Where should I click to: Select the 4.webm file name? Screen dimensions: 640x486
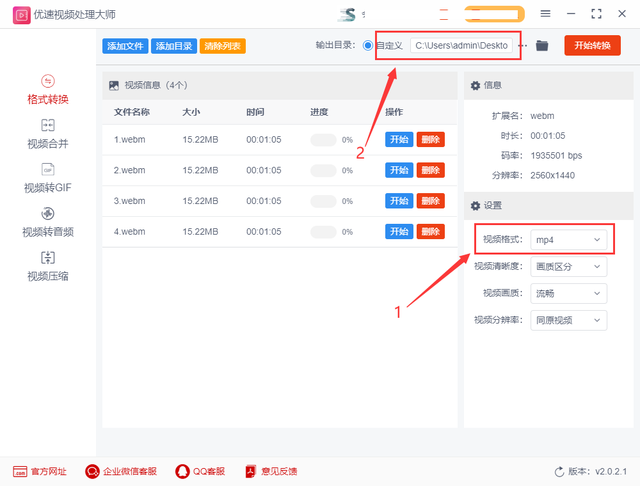pos(129,231)
